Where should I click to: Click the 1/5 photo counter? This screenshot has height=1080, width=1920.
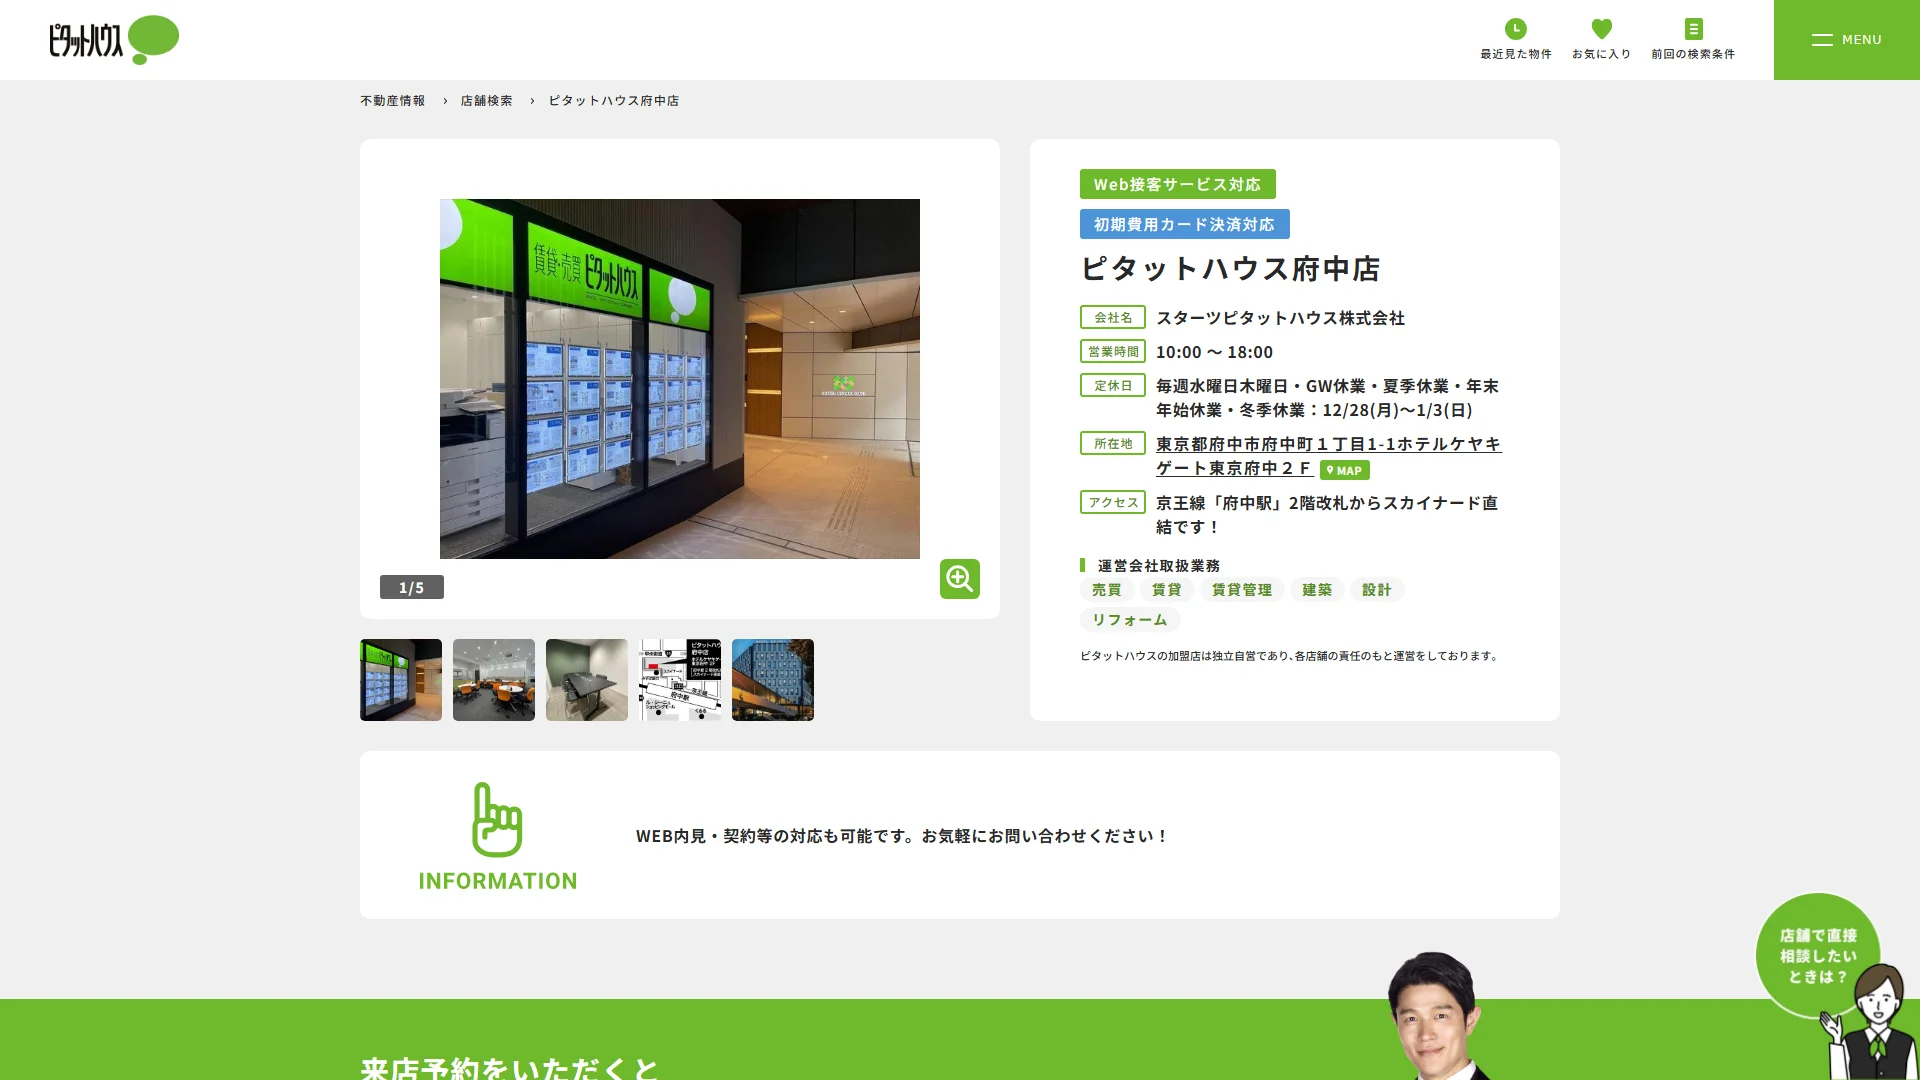click(x=411, y=587)
